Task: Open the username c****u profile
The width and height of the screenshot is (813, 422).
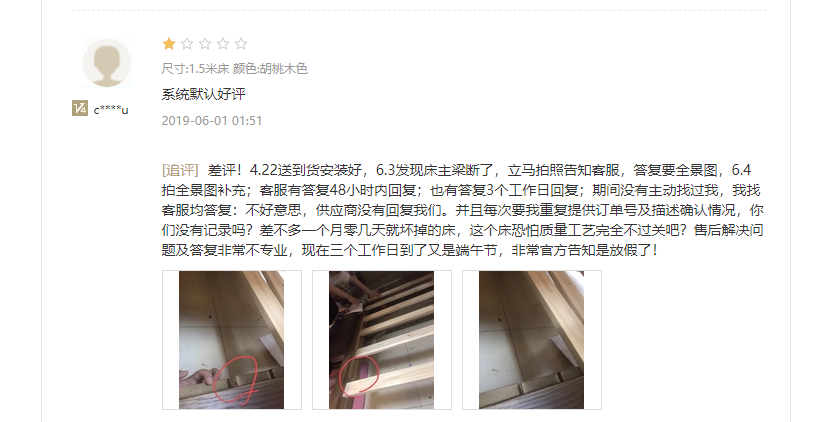Action: (x=111, y=109)
